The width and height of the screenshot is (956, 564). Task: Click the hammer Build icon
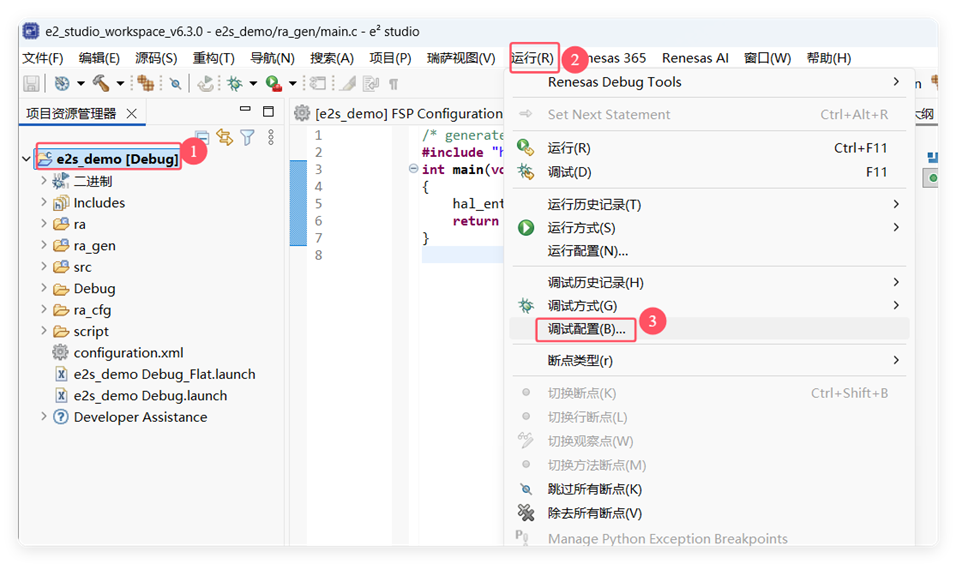101,83
